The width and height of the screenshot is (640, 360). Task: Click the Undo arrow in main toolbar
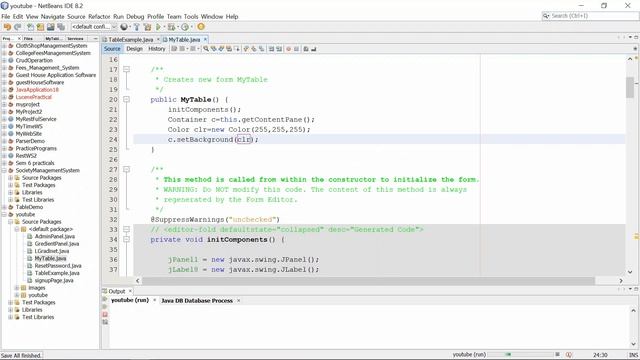click(x=7, y=27)
